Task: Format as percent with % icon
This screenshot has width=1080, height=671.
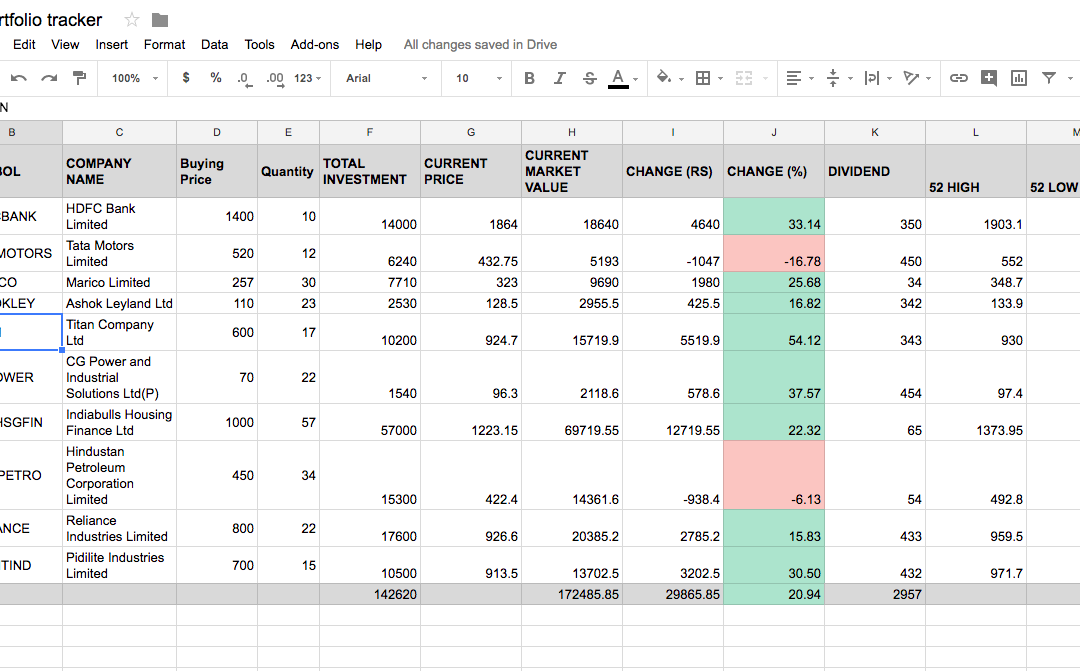Action: [216, 78]
